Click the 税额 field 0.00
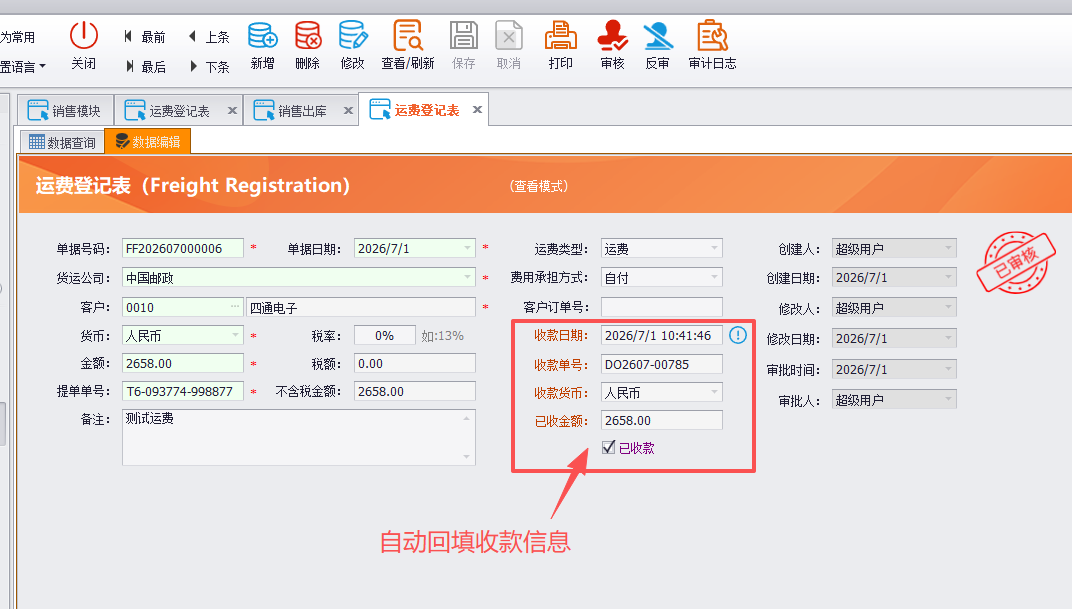The image size is (1072, 609). 414,363
